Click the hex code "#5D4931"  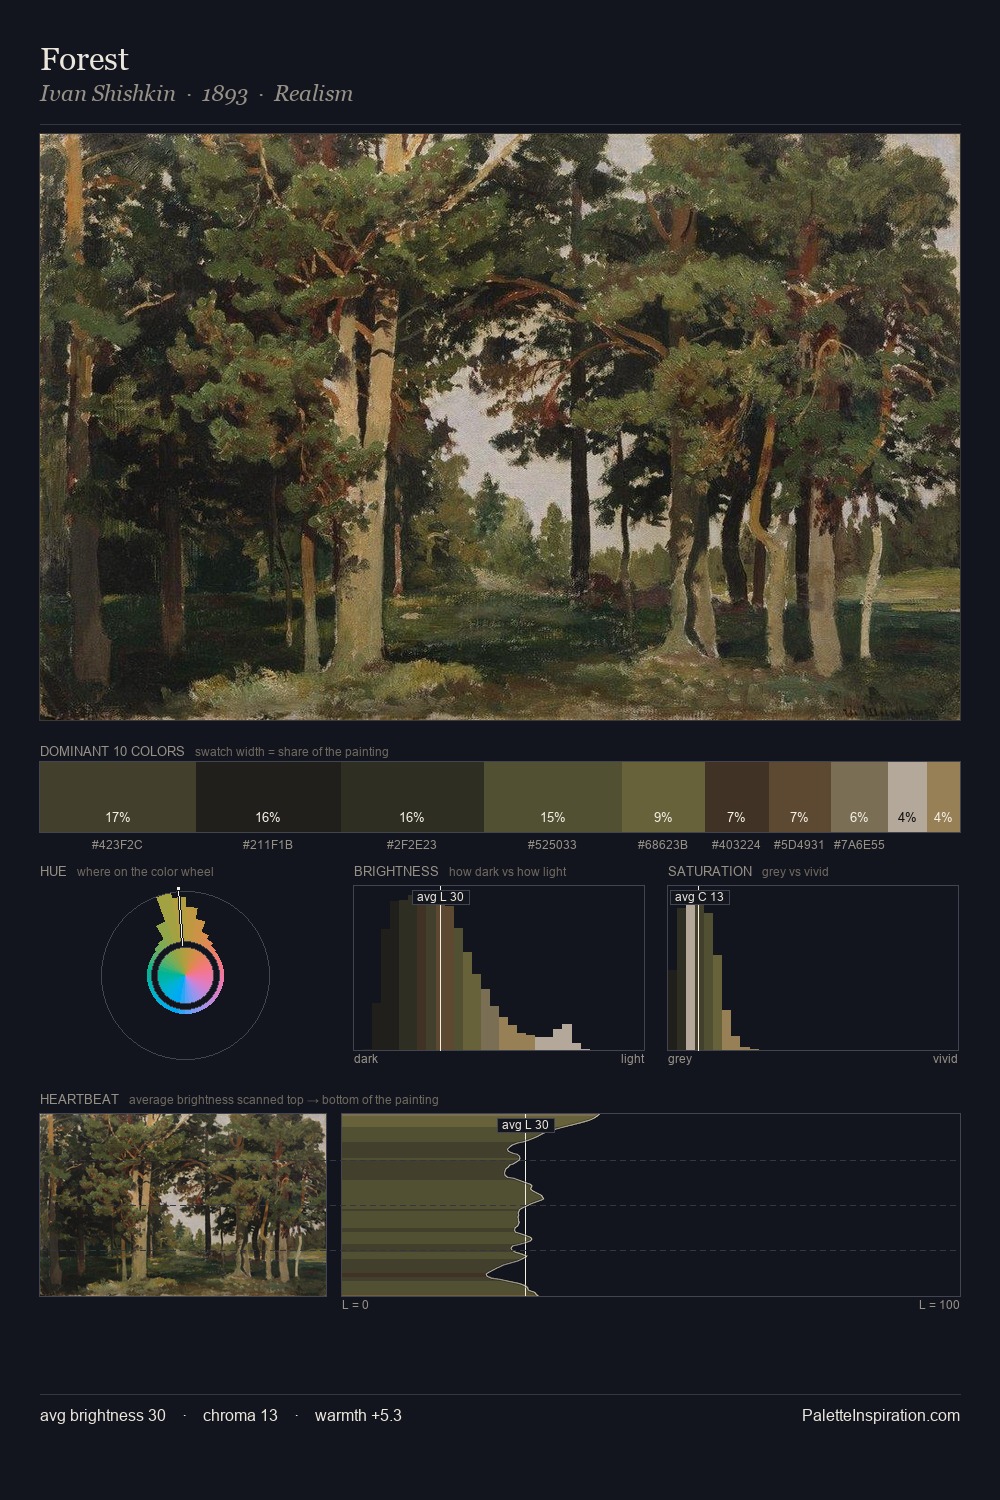tap(799, 845)
